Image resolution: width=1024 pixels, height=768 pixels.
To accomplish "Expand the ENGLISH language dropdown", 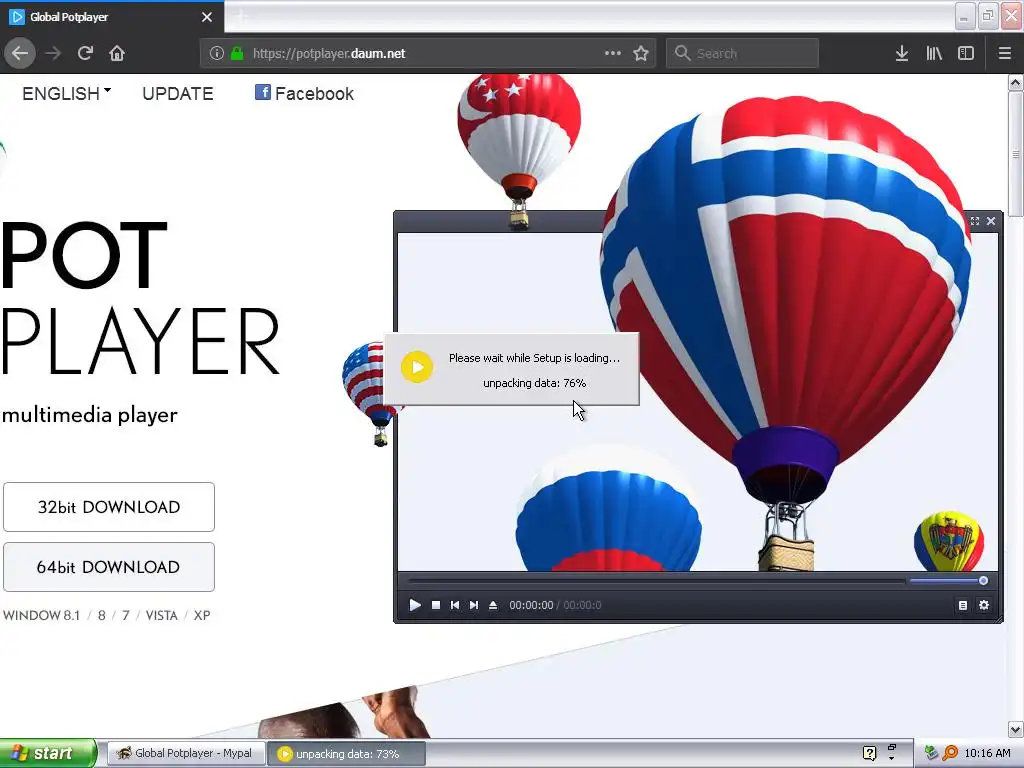I will [67, 94].
